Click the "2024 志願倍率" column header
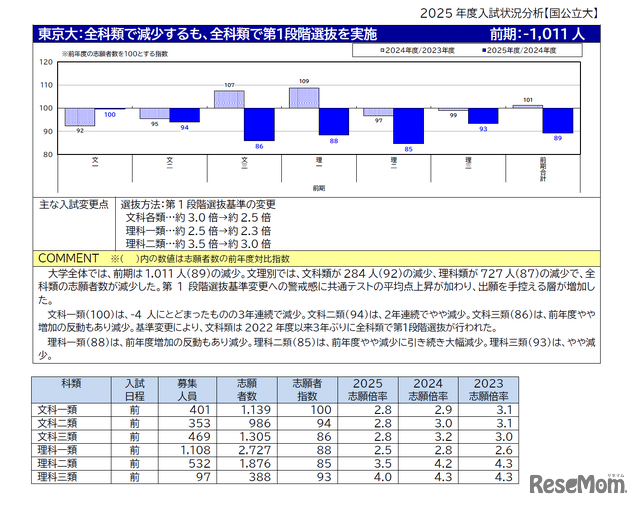 pyautogui.click(x=428, y=390)
